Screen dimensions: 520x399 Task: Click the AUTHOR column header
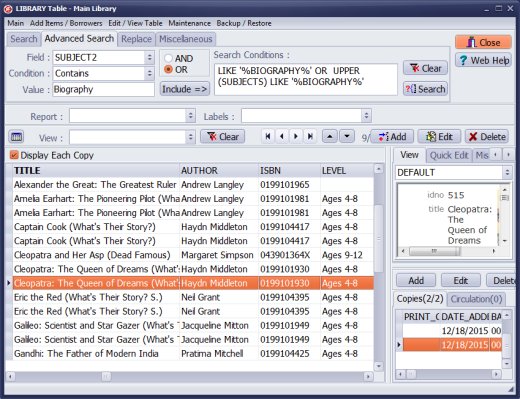pos(219,171)
